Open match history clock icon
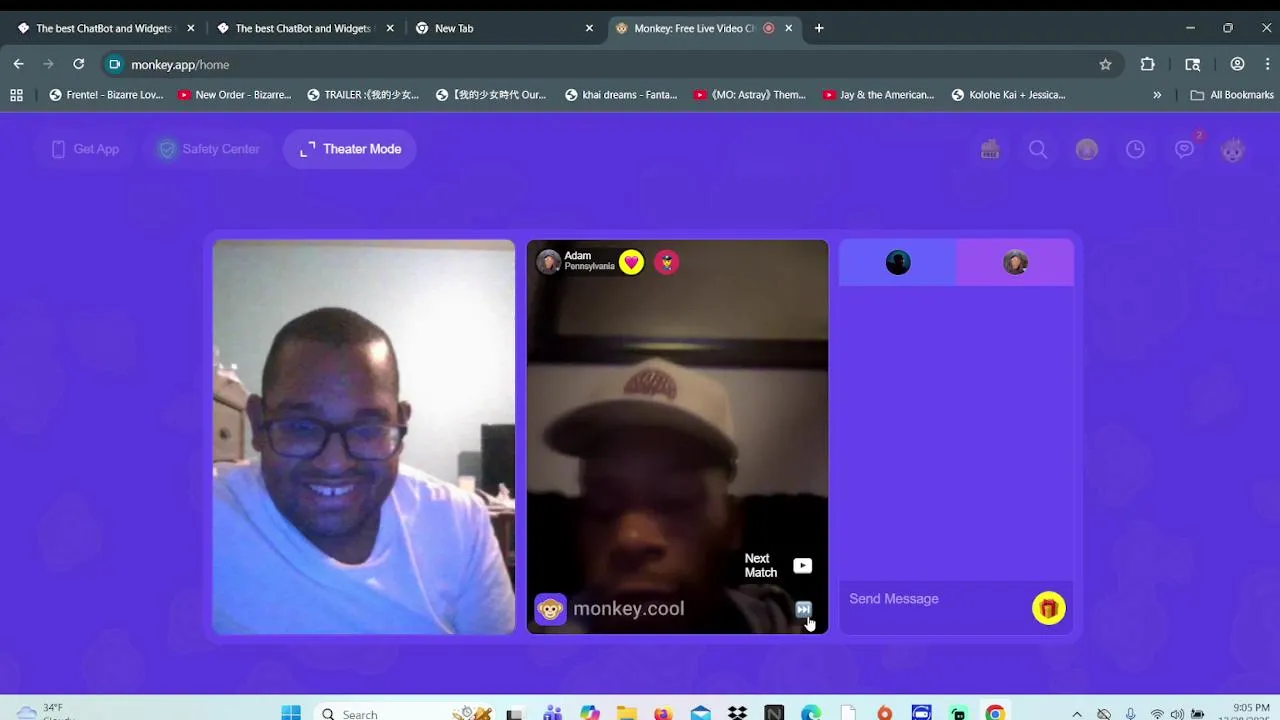 point(1135,149)
